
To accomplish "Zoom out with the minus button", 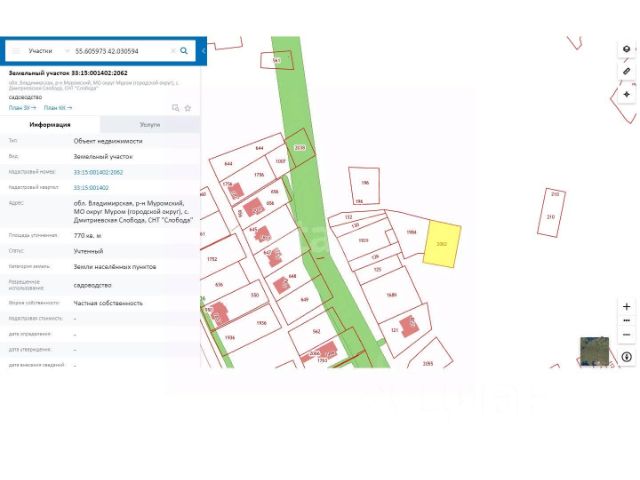I will pyautogui.click(x=627, y=335).
